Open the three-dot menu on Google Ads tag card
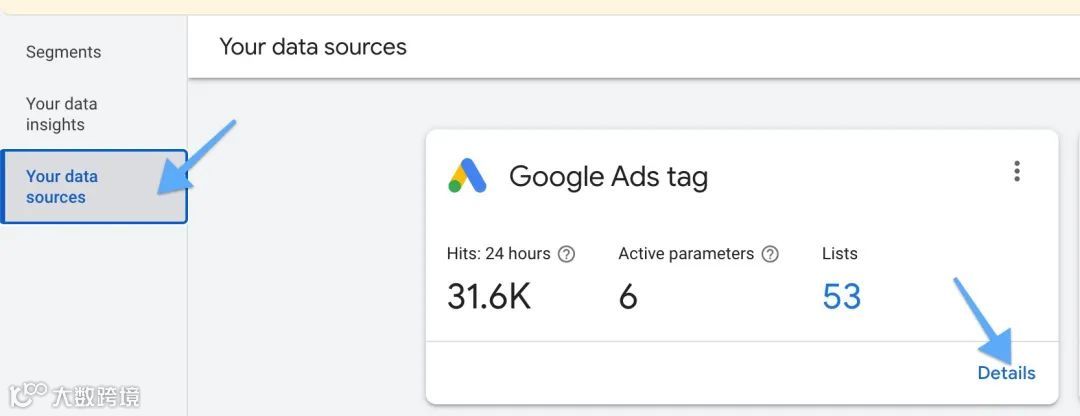This screenshot has width=1080, height=416. coord(1017,171)
